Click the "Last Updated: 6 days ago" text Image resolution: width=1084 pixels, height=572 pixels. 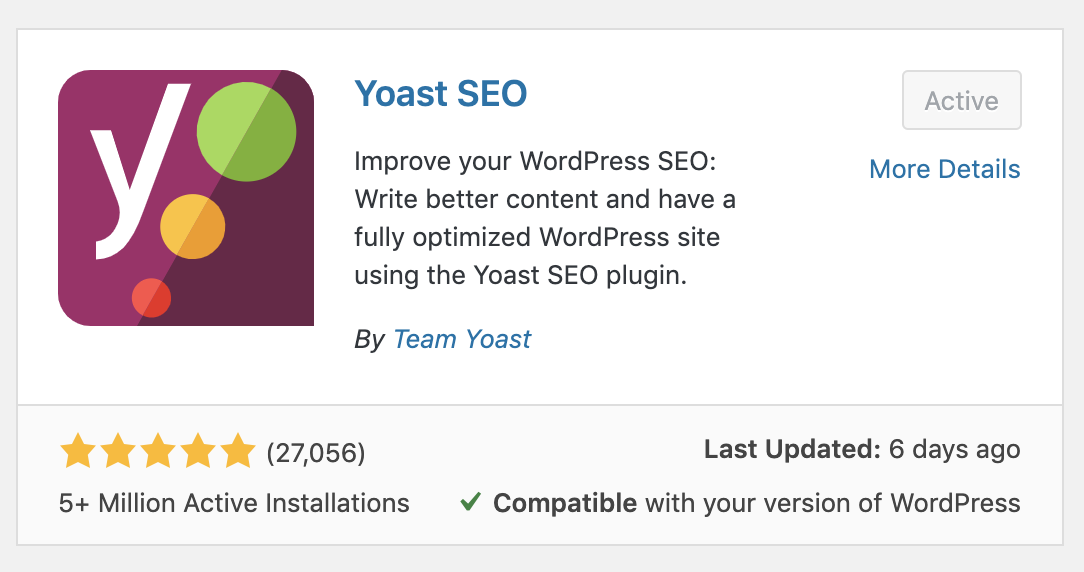click(862, 450)
